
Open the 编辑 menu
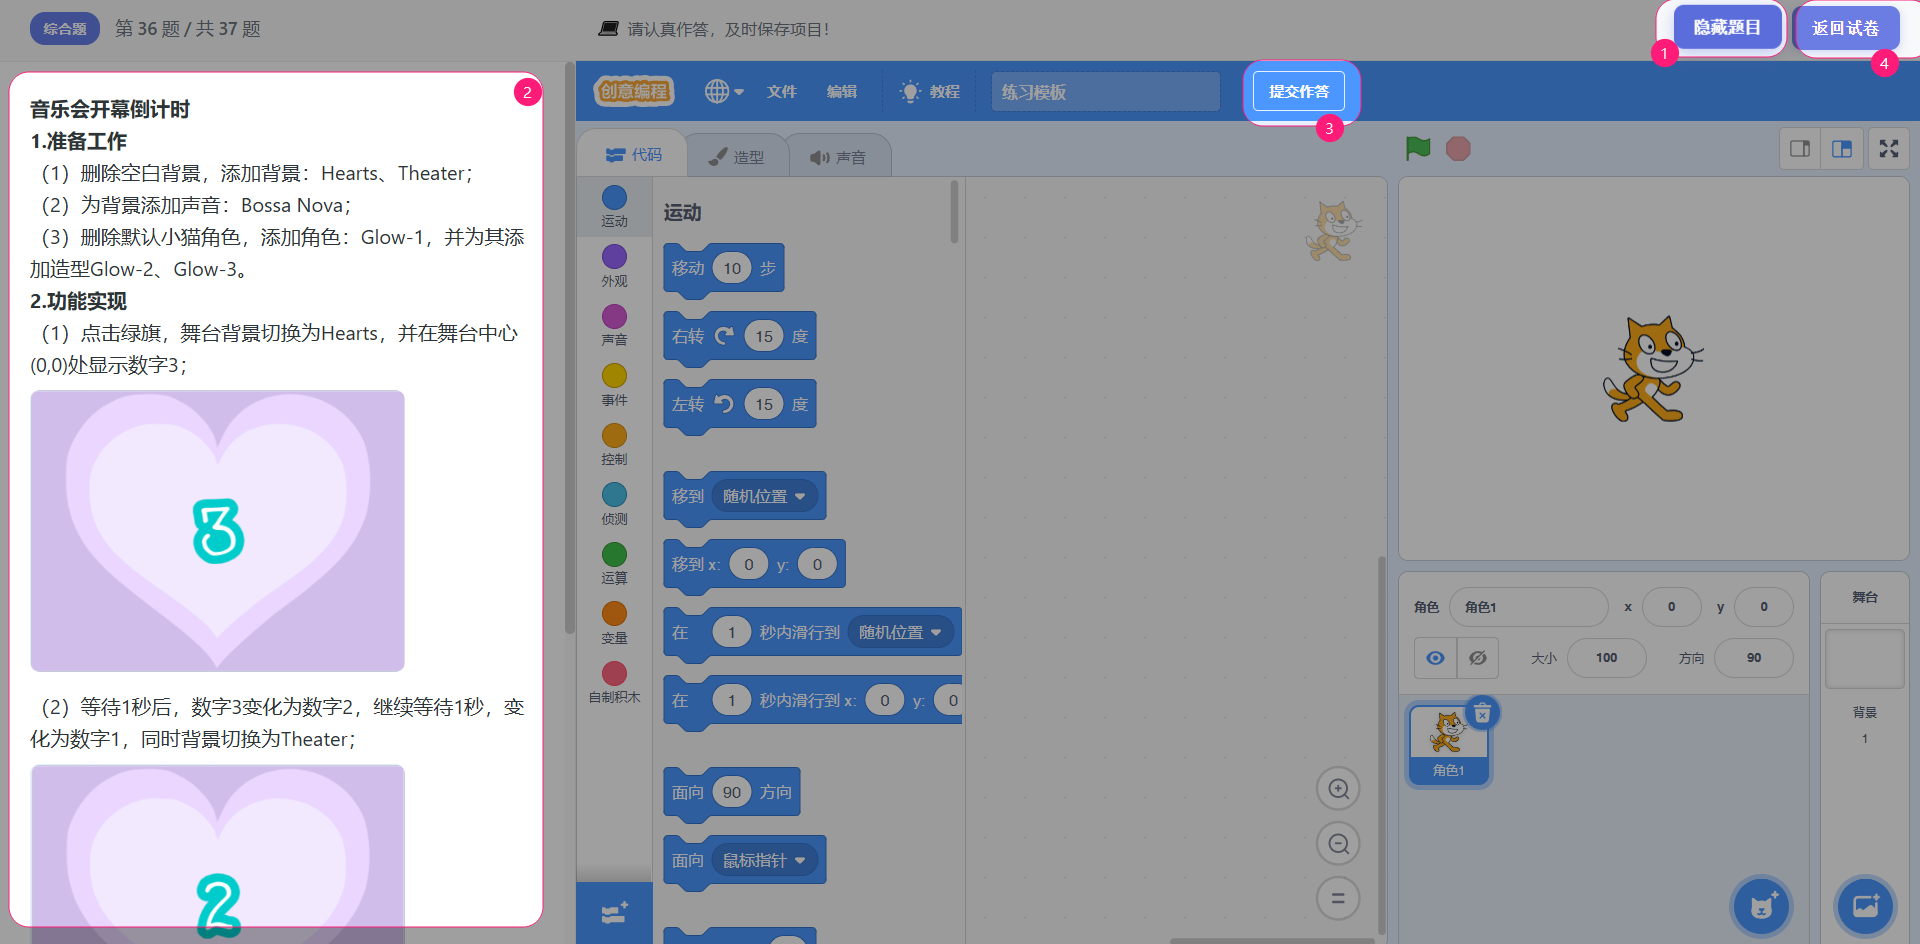(841, 92)
